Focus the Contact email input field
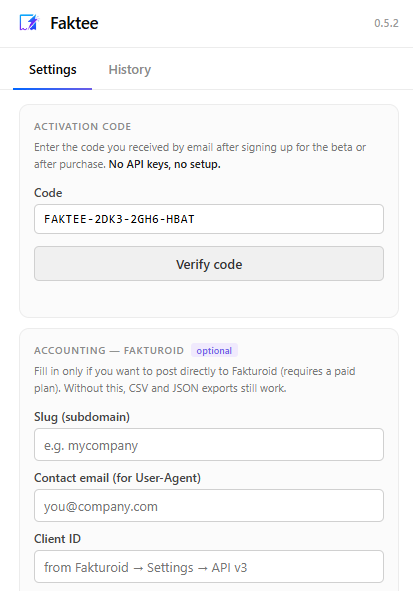This screenshot has height=591, width=413. tap(209, 506)
